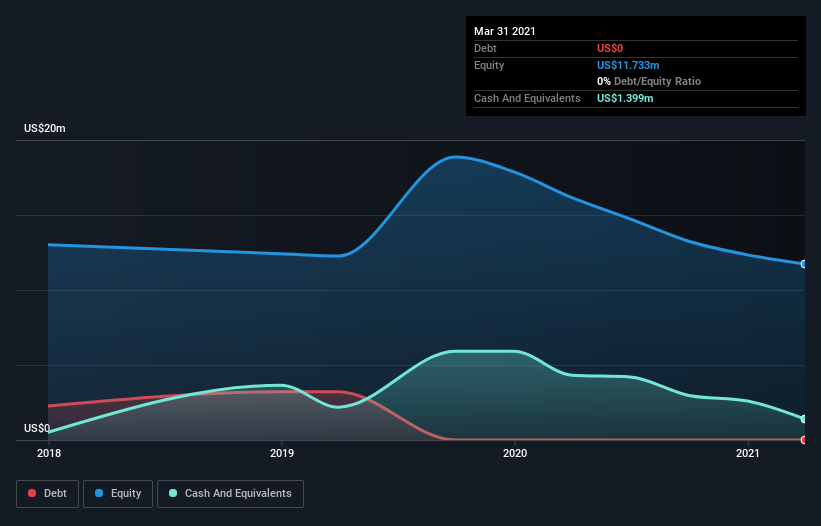821x526 pixels.
Task: Click the red Debt legend dot
Action: (x=32, y=493)
